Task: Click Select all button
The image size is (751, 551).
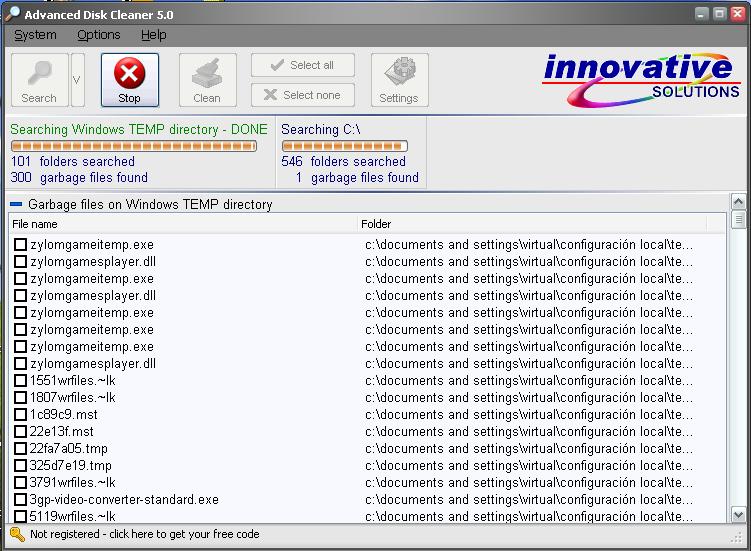Action: [303, 65]
